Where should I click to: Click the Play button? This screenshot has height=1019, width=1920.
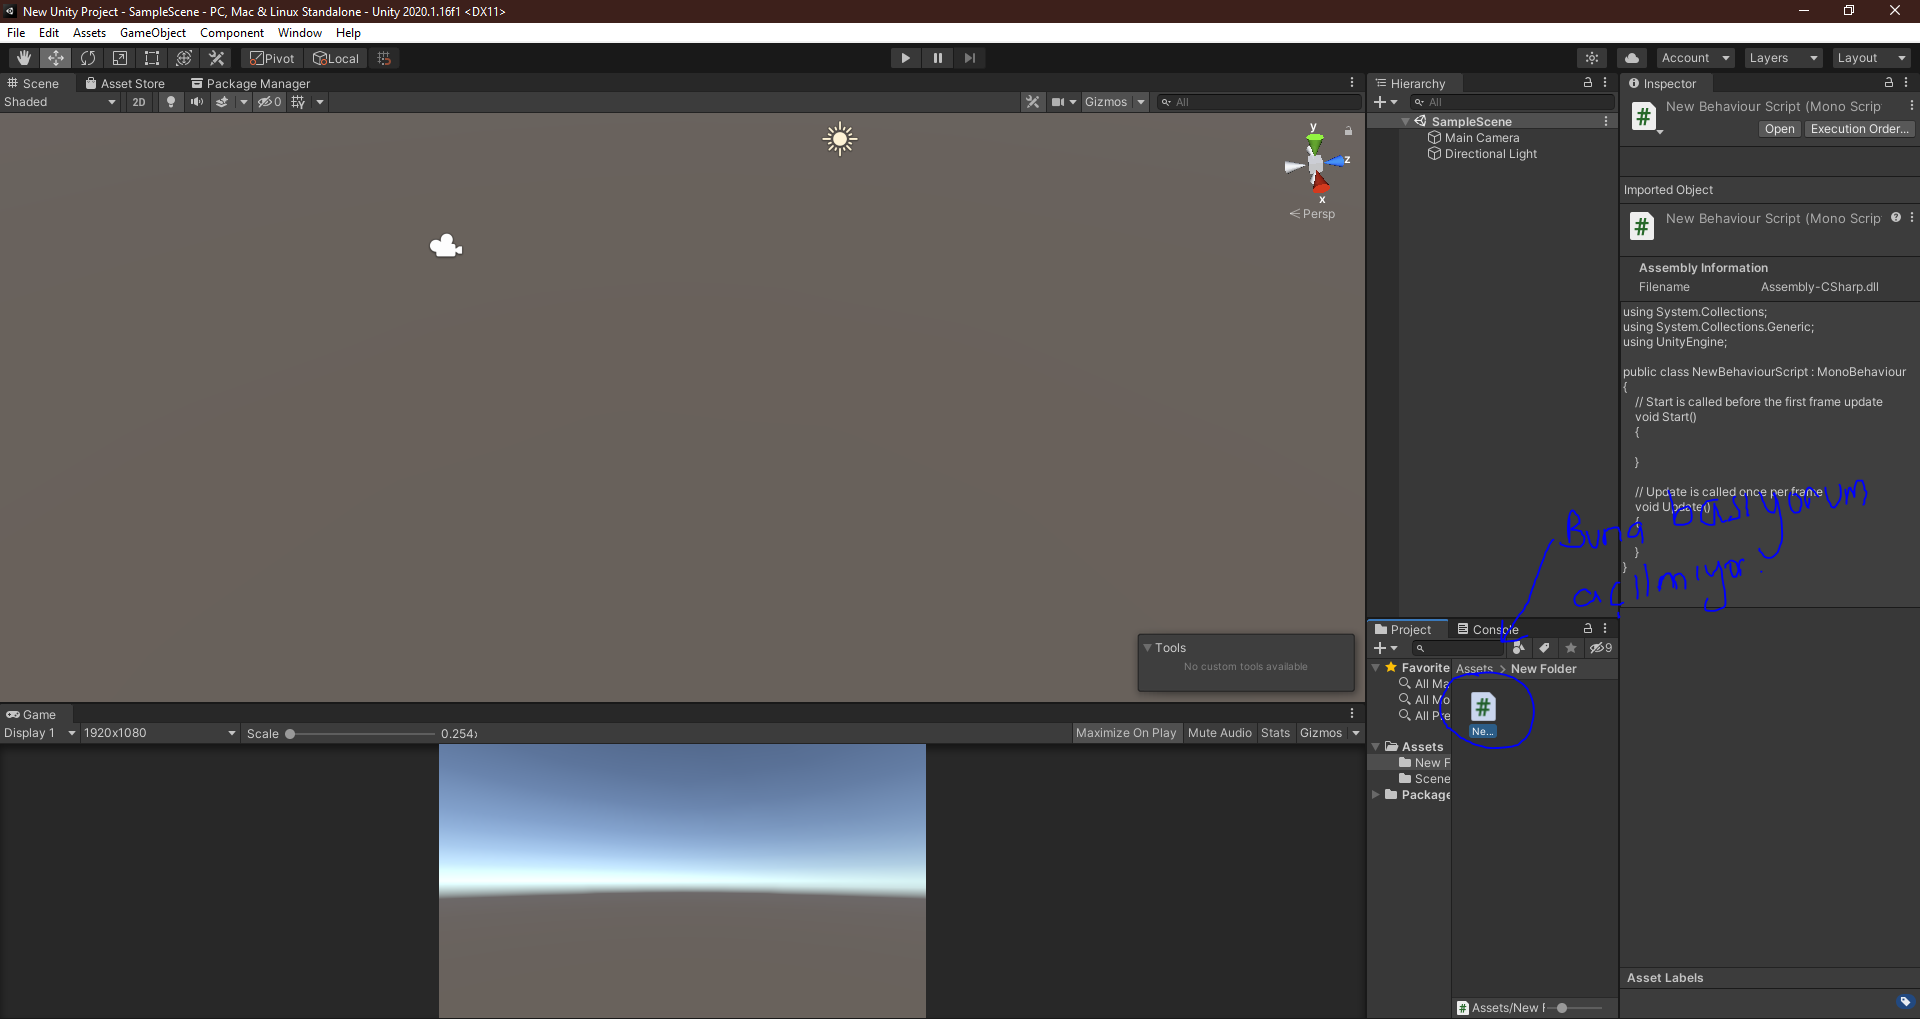click(x=905, y=58)
